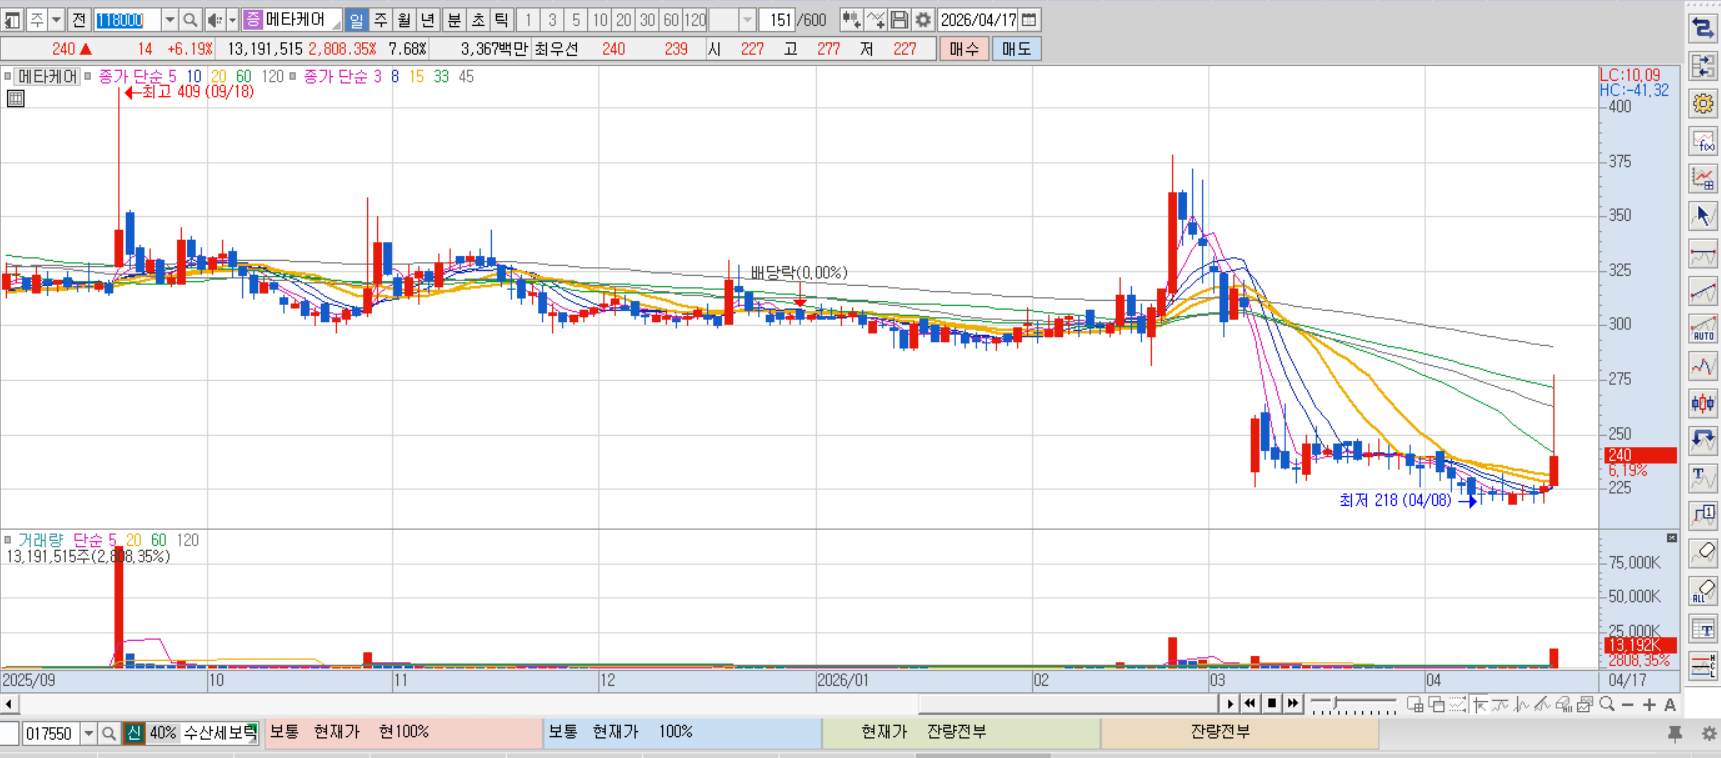The height and width of the screenshot is (758, 1721).
Task: Open the date calendar picker icon
Action: coord(1029,20)
